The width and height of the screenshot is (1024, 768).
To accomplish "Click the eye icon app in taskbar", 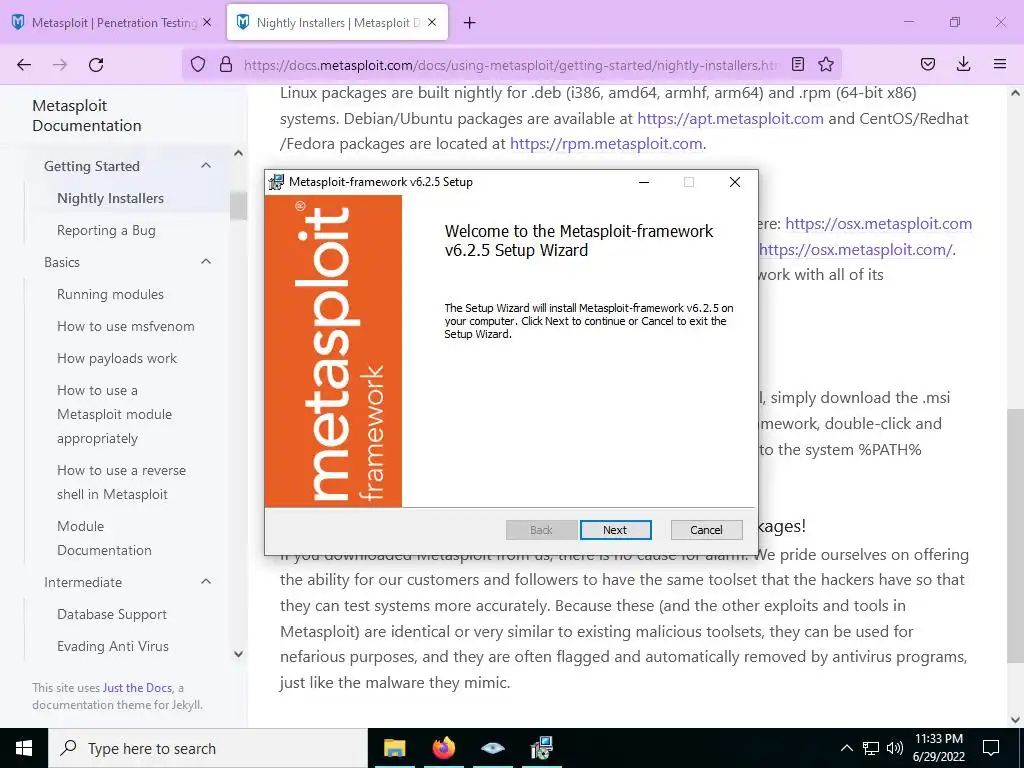I will coord(492,748).
